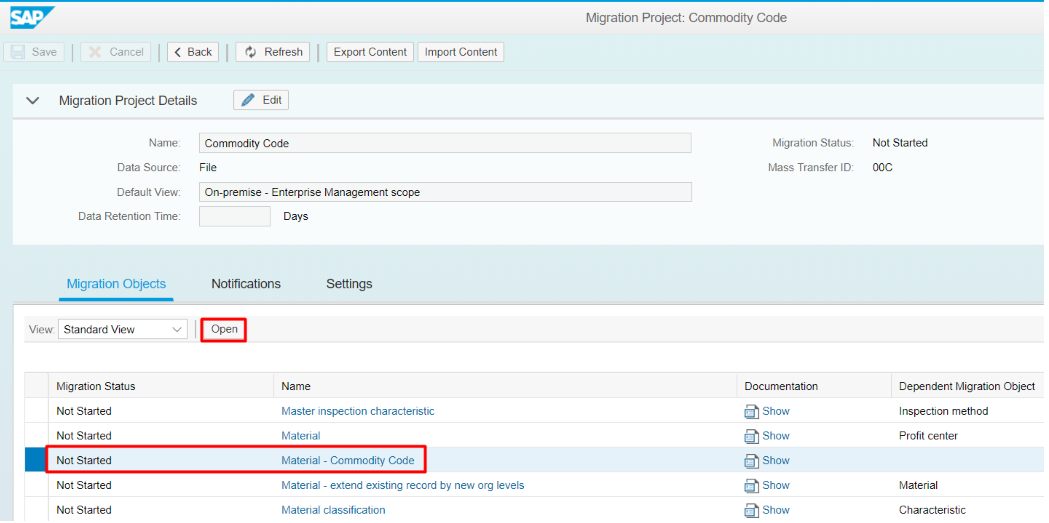This screenshot has height=523, width=1049.
Task: Click the Data Retention Time field
Action: coord(235,217)
